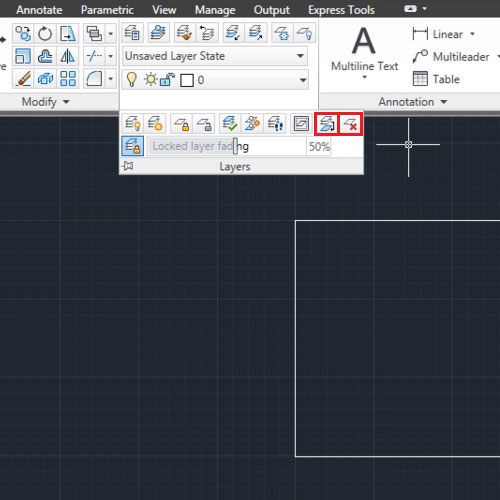The height and width of the screenshot is (500, 500).
Task: Click Copy Objects to New Layer icon
Action: pyautogui.click(x=252, y=124)
